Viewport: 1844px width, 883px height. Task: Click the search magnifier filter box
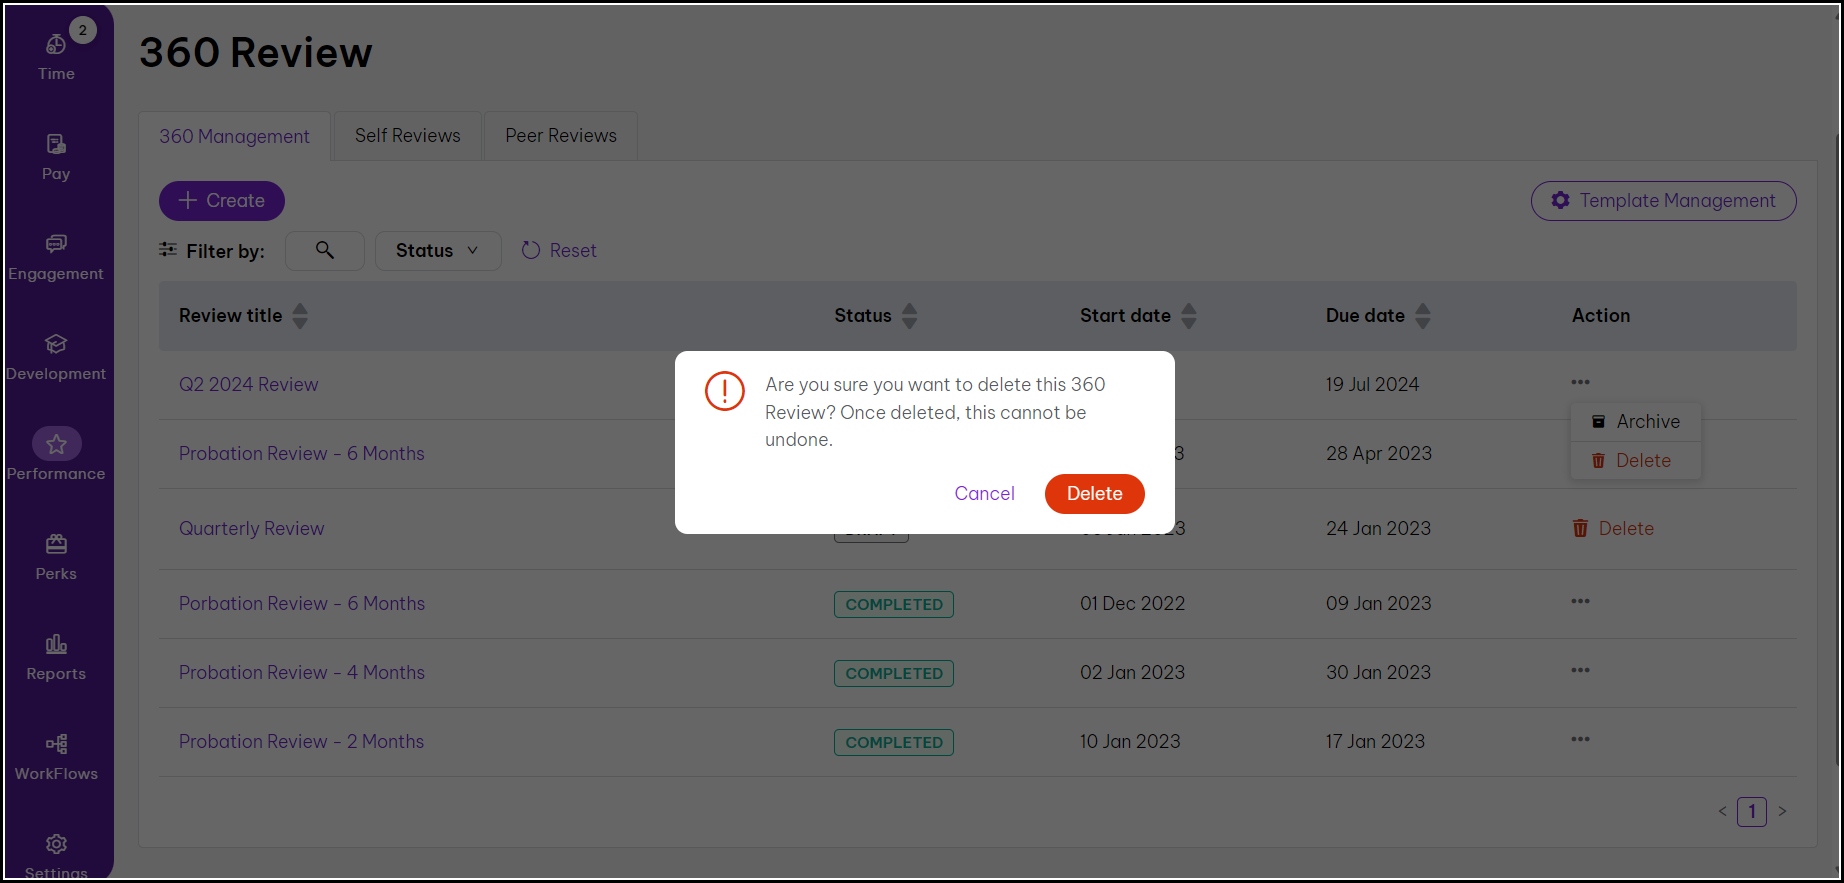(325, 250)
